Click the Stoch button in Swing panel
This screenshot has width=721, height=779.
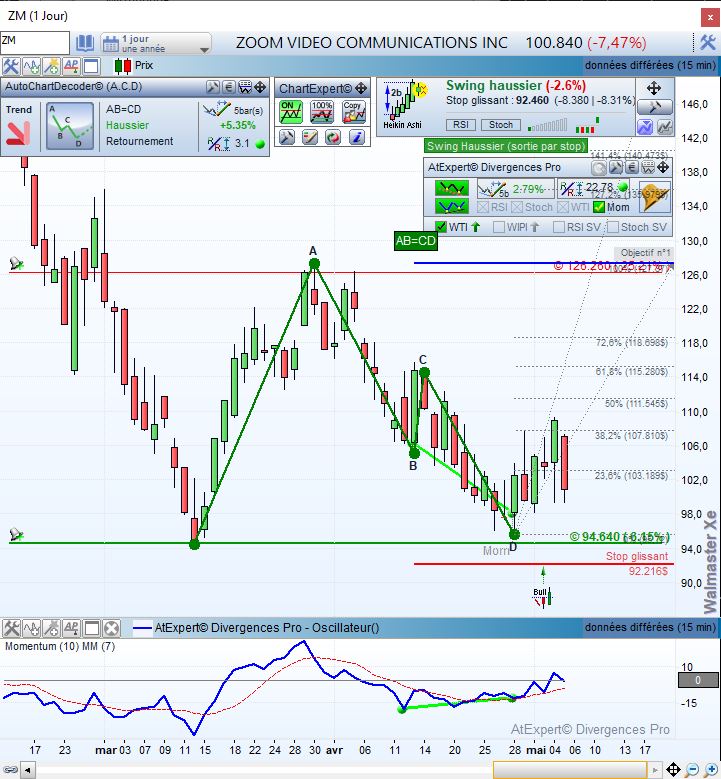click(x=500, y=125)
